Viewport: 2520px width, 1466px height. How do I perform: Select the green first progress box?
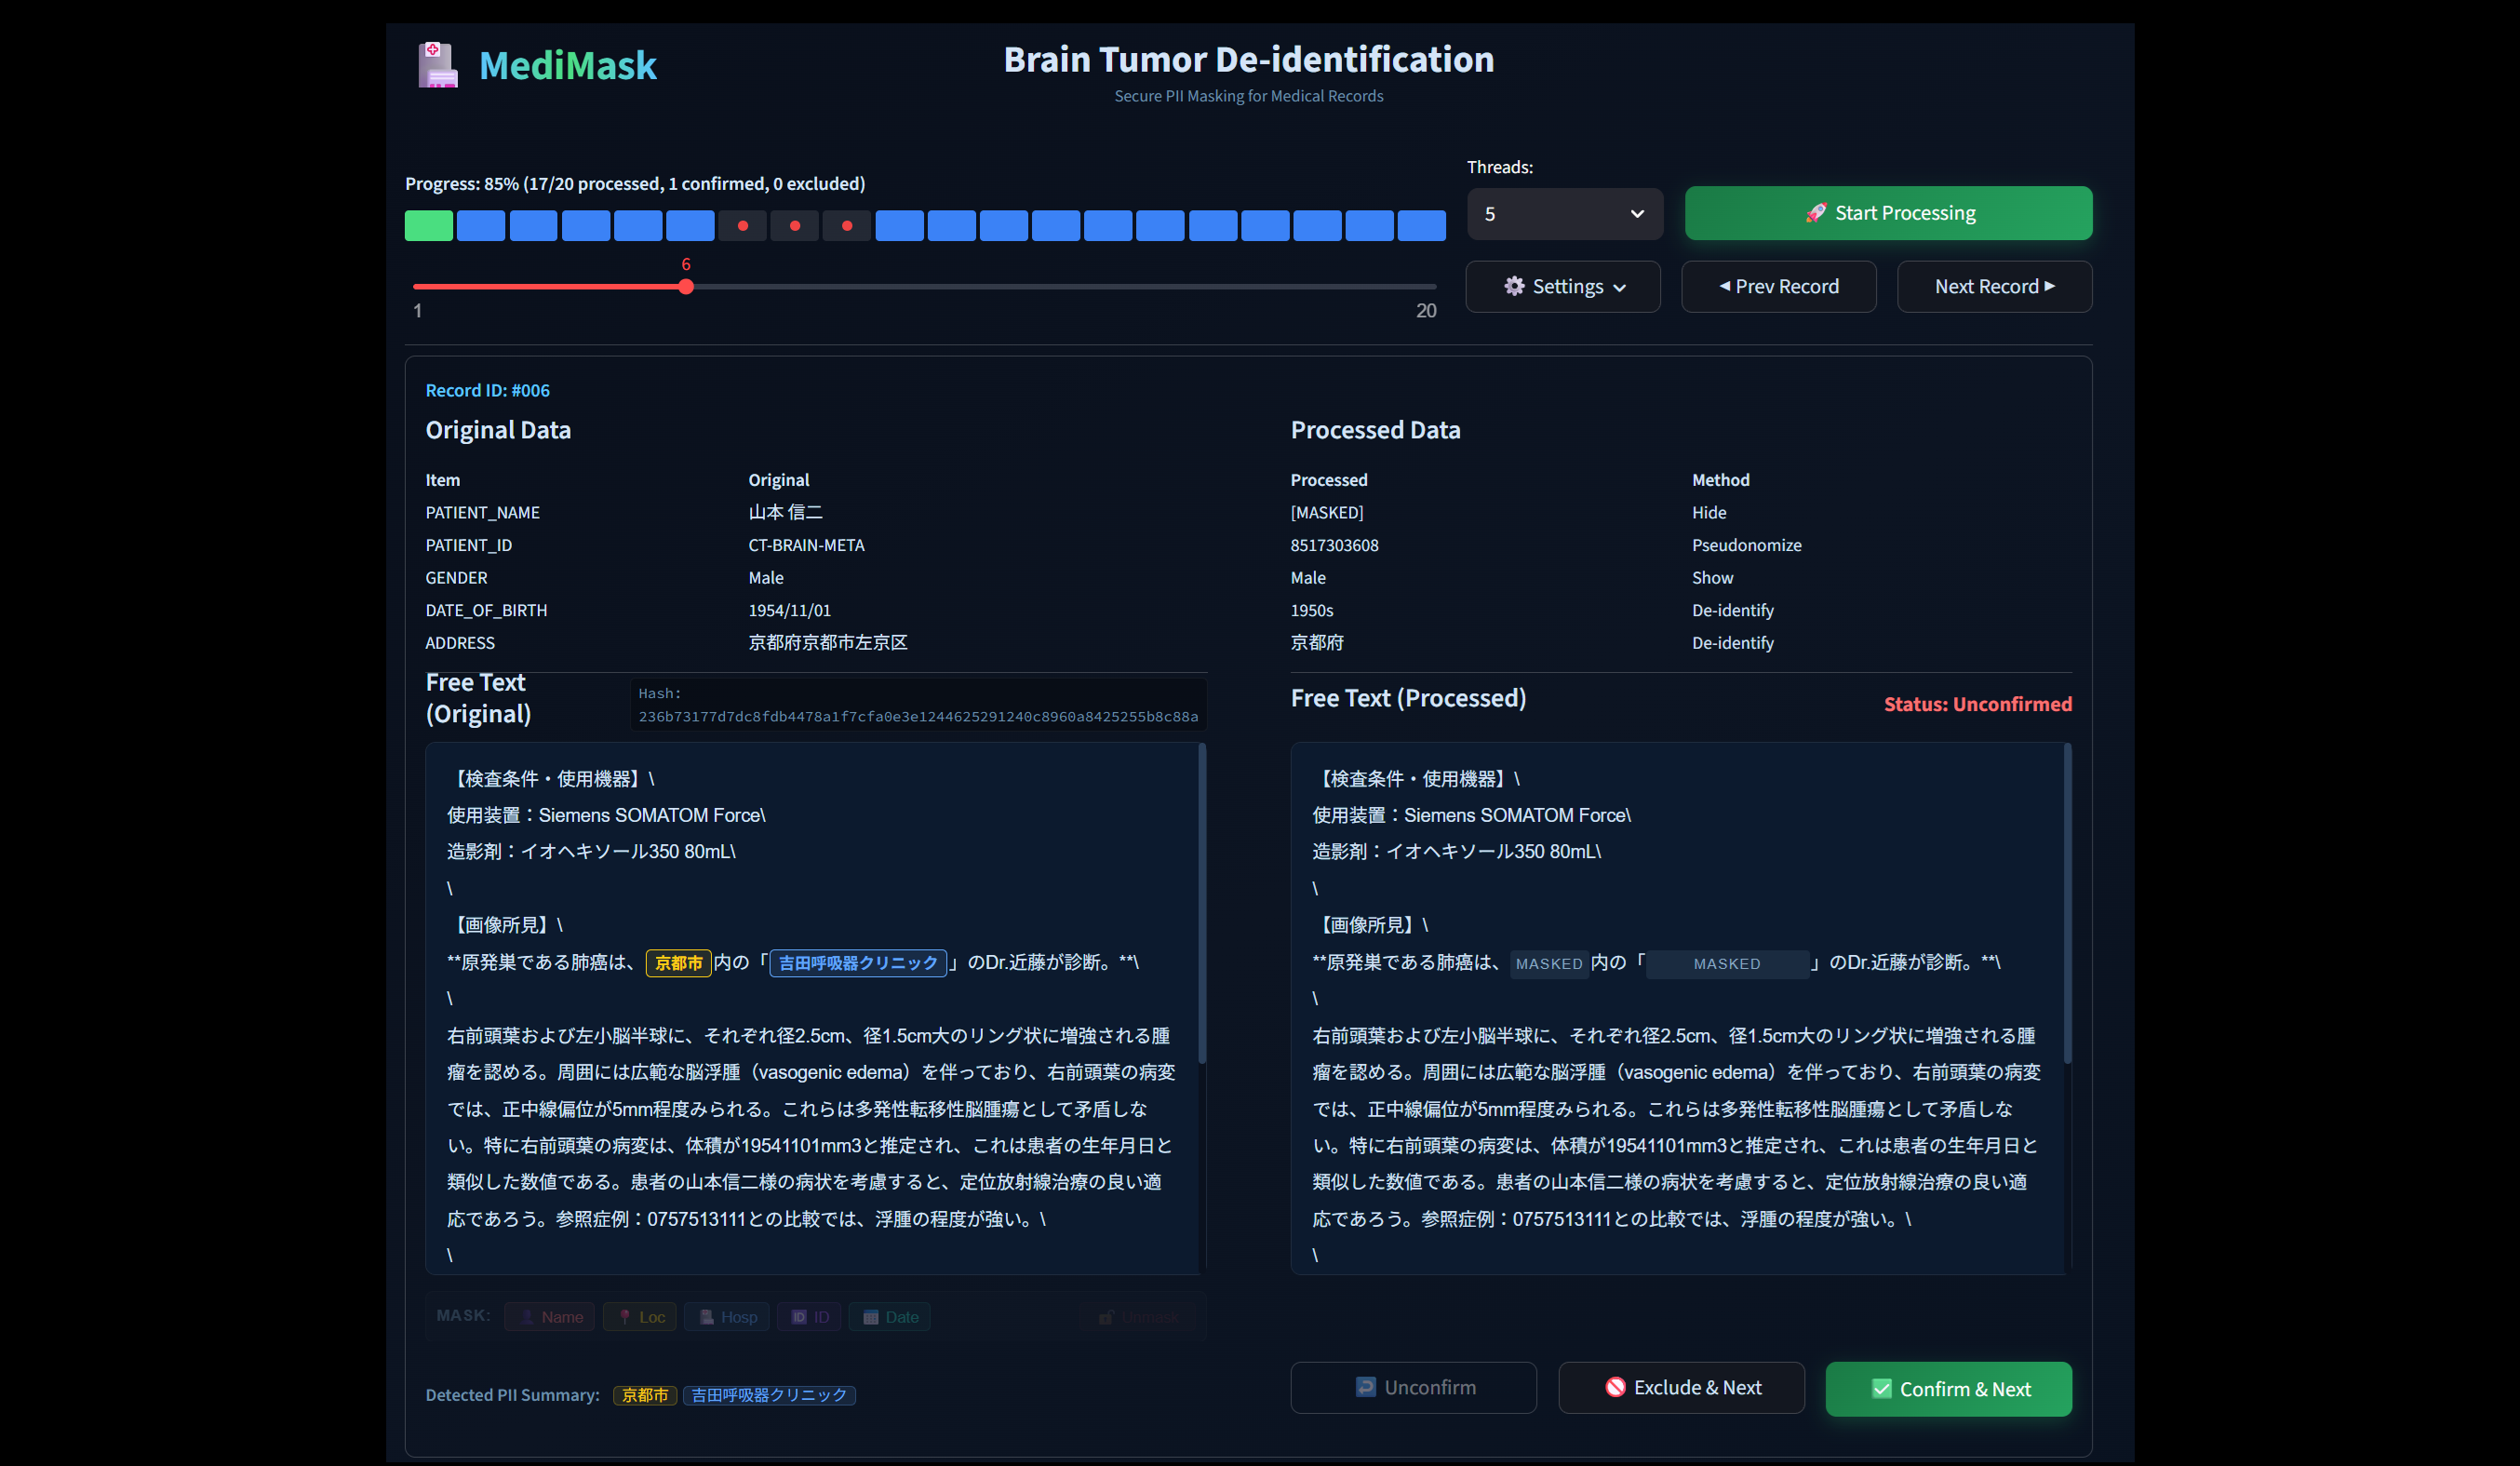tap(429, 226)
